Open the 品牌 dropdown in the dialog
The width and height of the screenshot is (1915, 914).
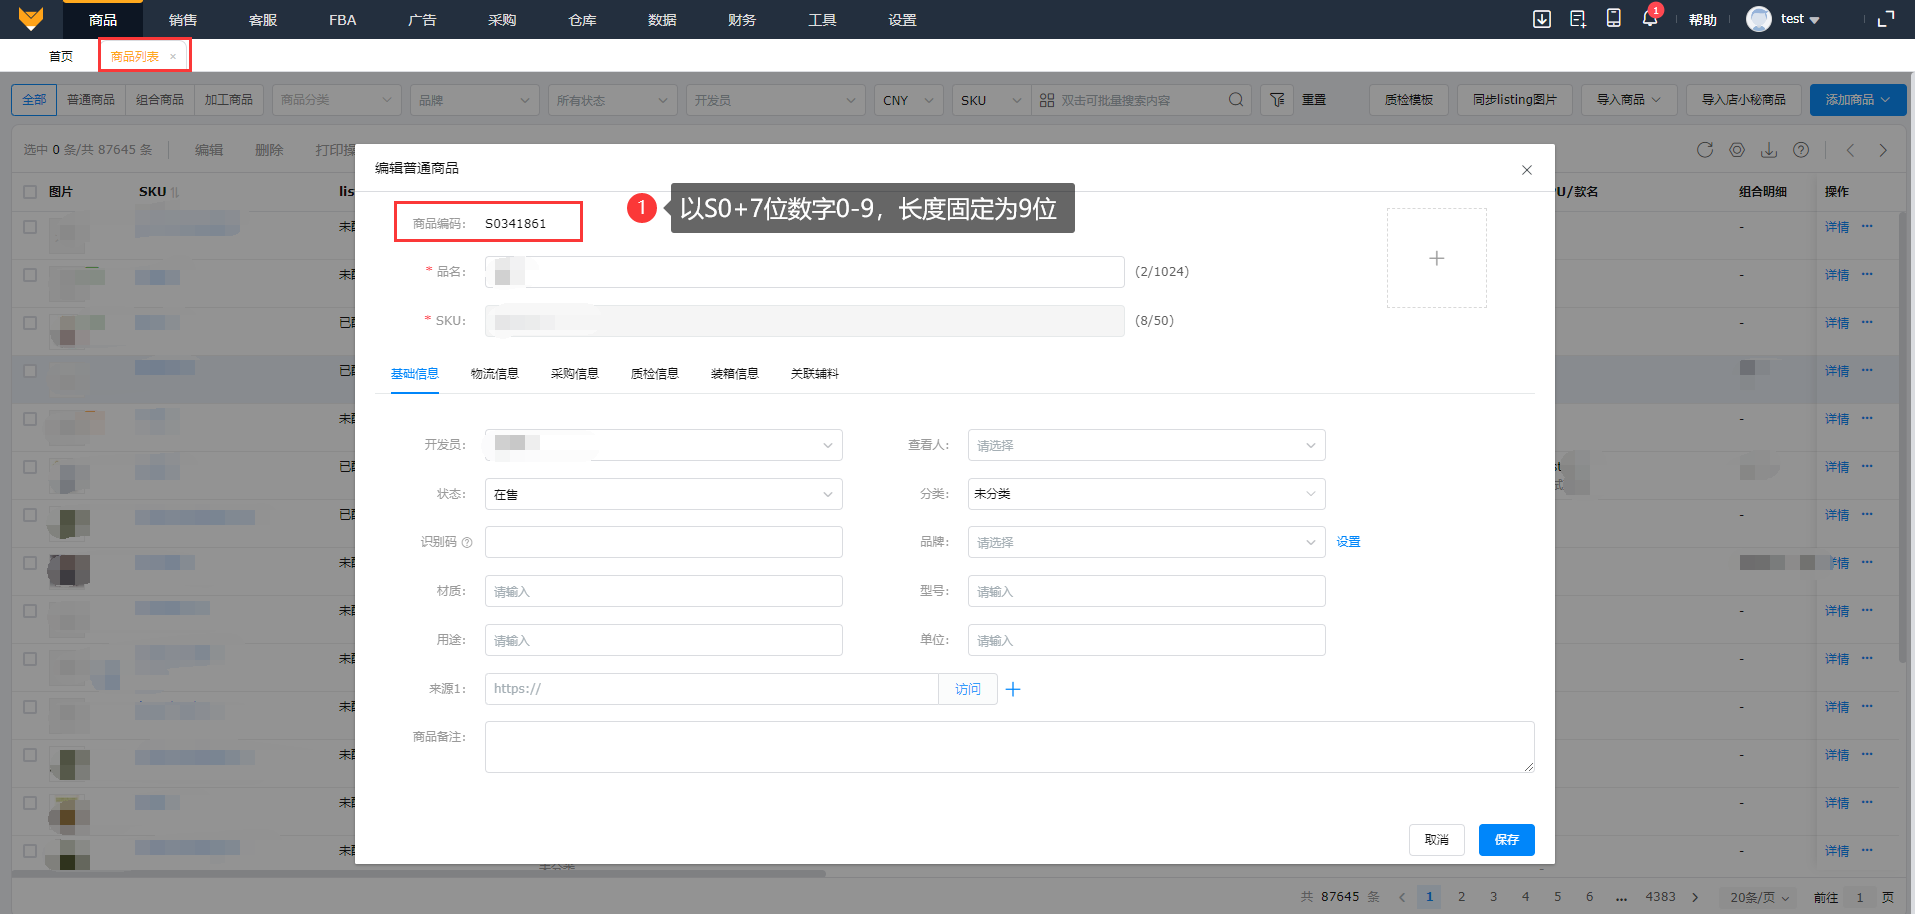pos(1147,542)
